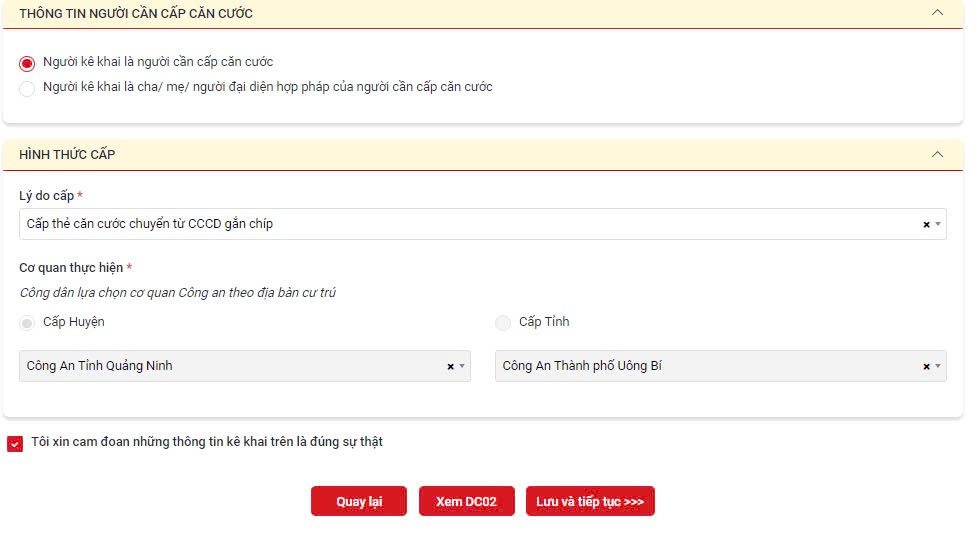Clear the Lý do cấp selection with x
Viewport: 980px width, 547px height.
pyautogui.click(x=926, y=225)
